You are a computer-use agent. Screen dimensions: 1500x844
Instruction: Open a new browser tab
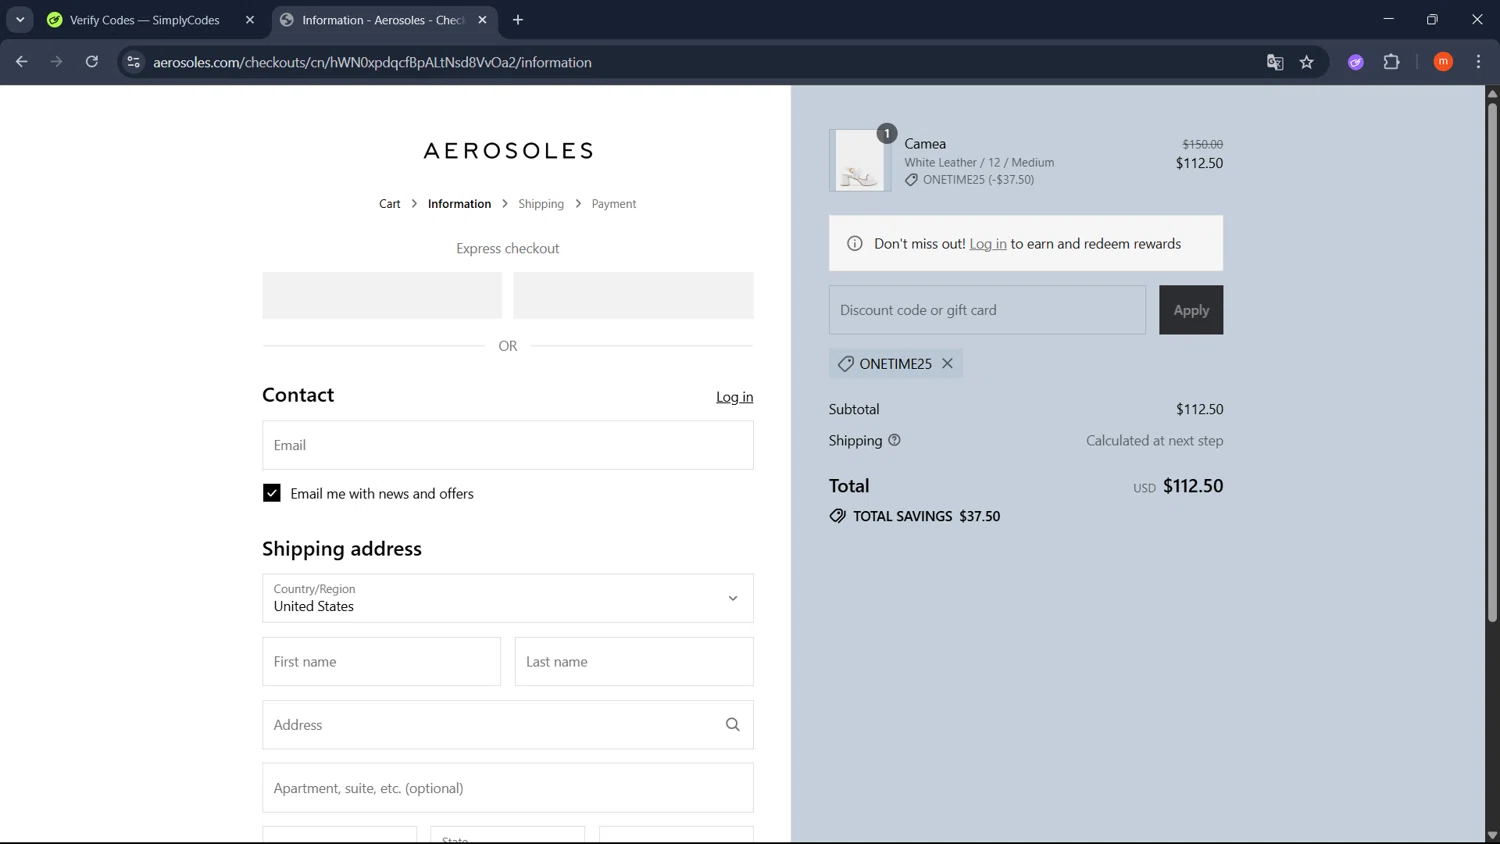[x=518, y=20]
